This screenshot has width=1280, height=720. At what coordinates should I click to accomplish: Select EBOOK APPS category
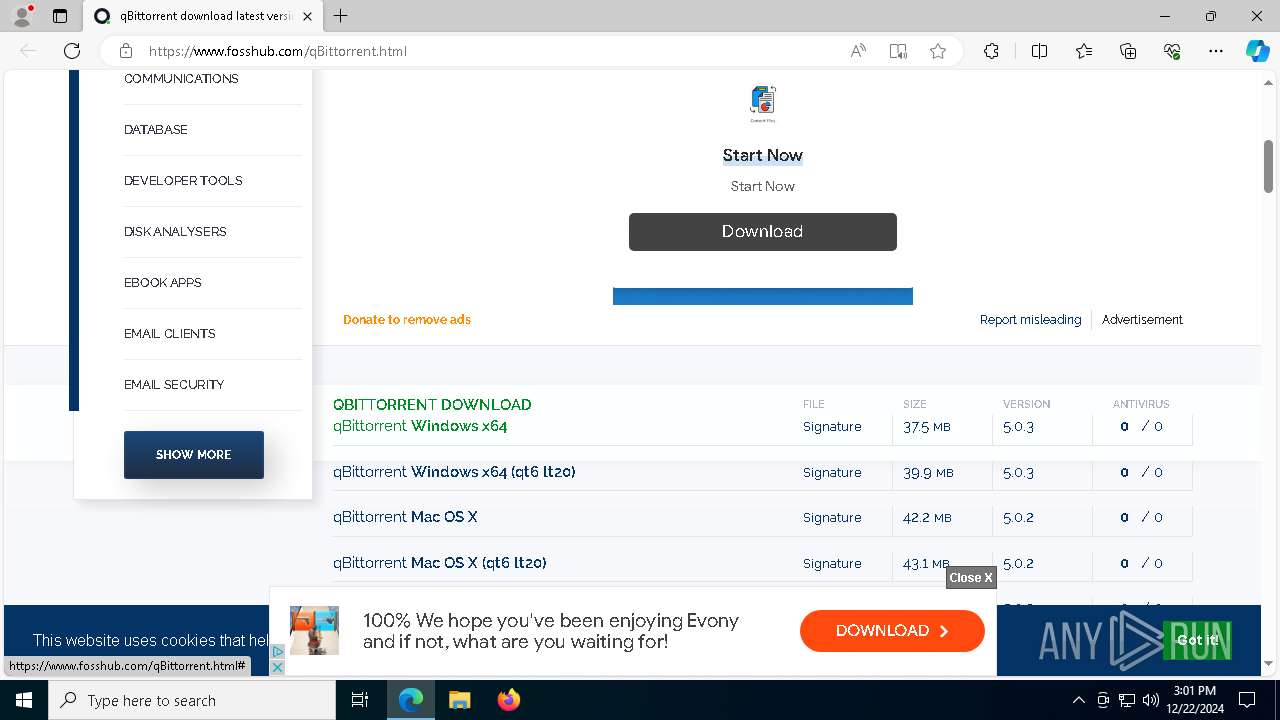click(x=163, y=283)
